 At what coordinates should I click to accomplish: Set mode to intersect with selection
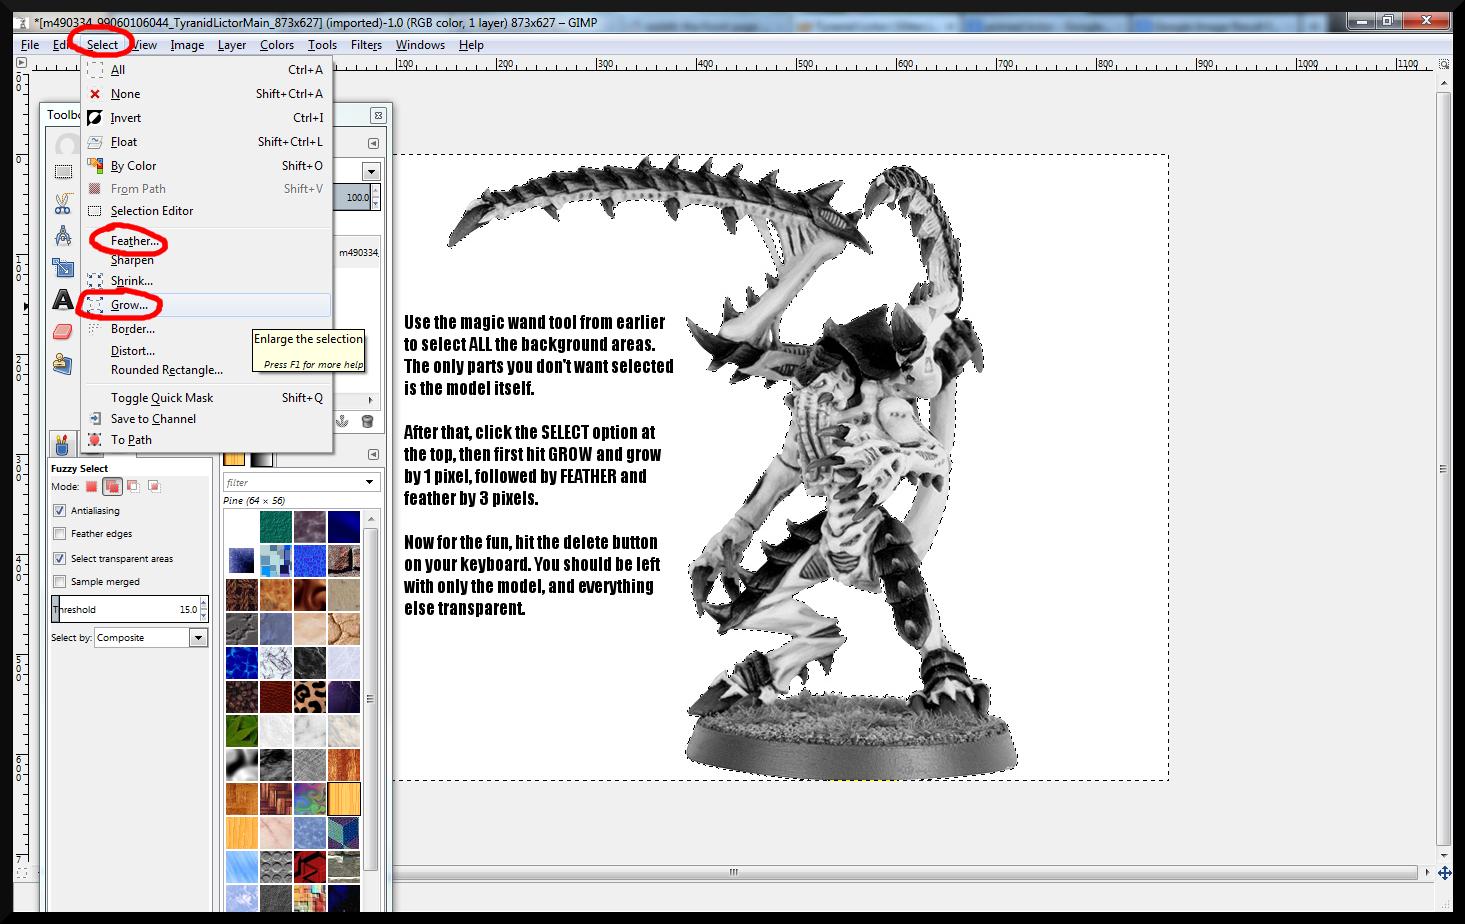154,486
